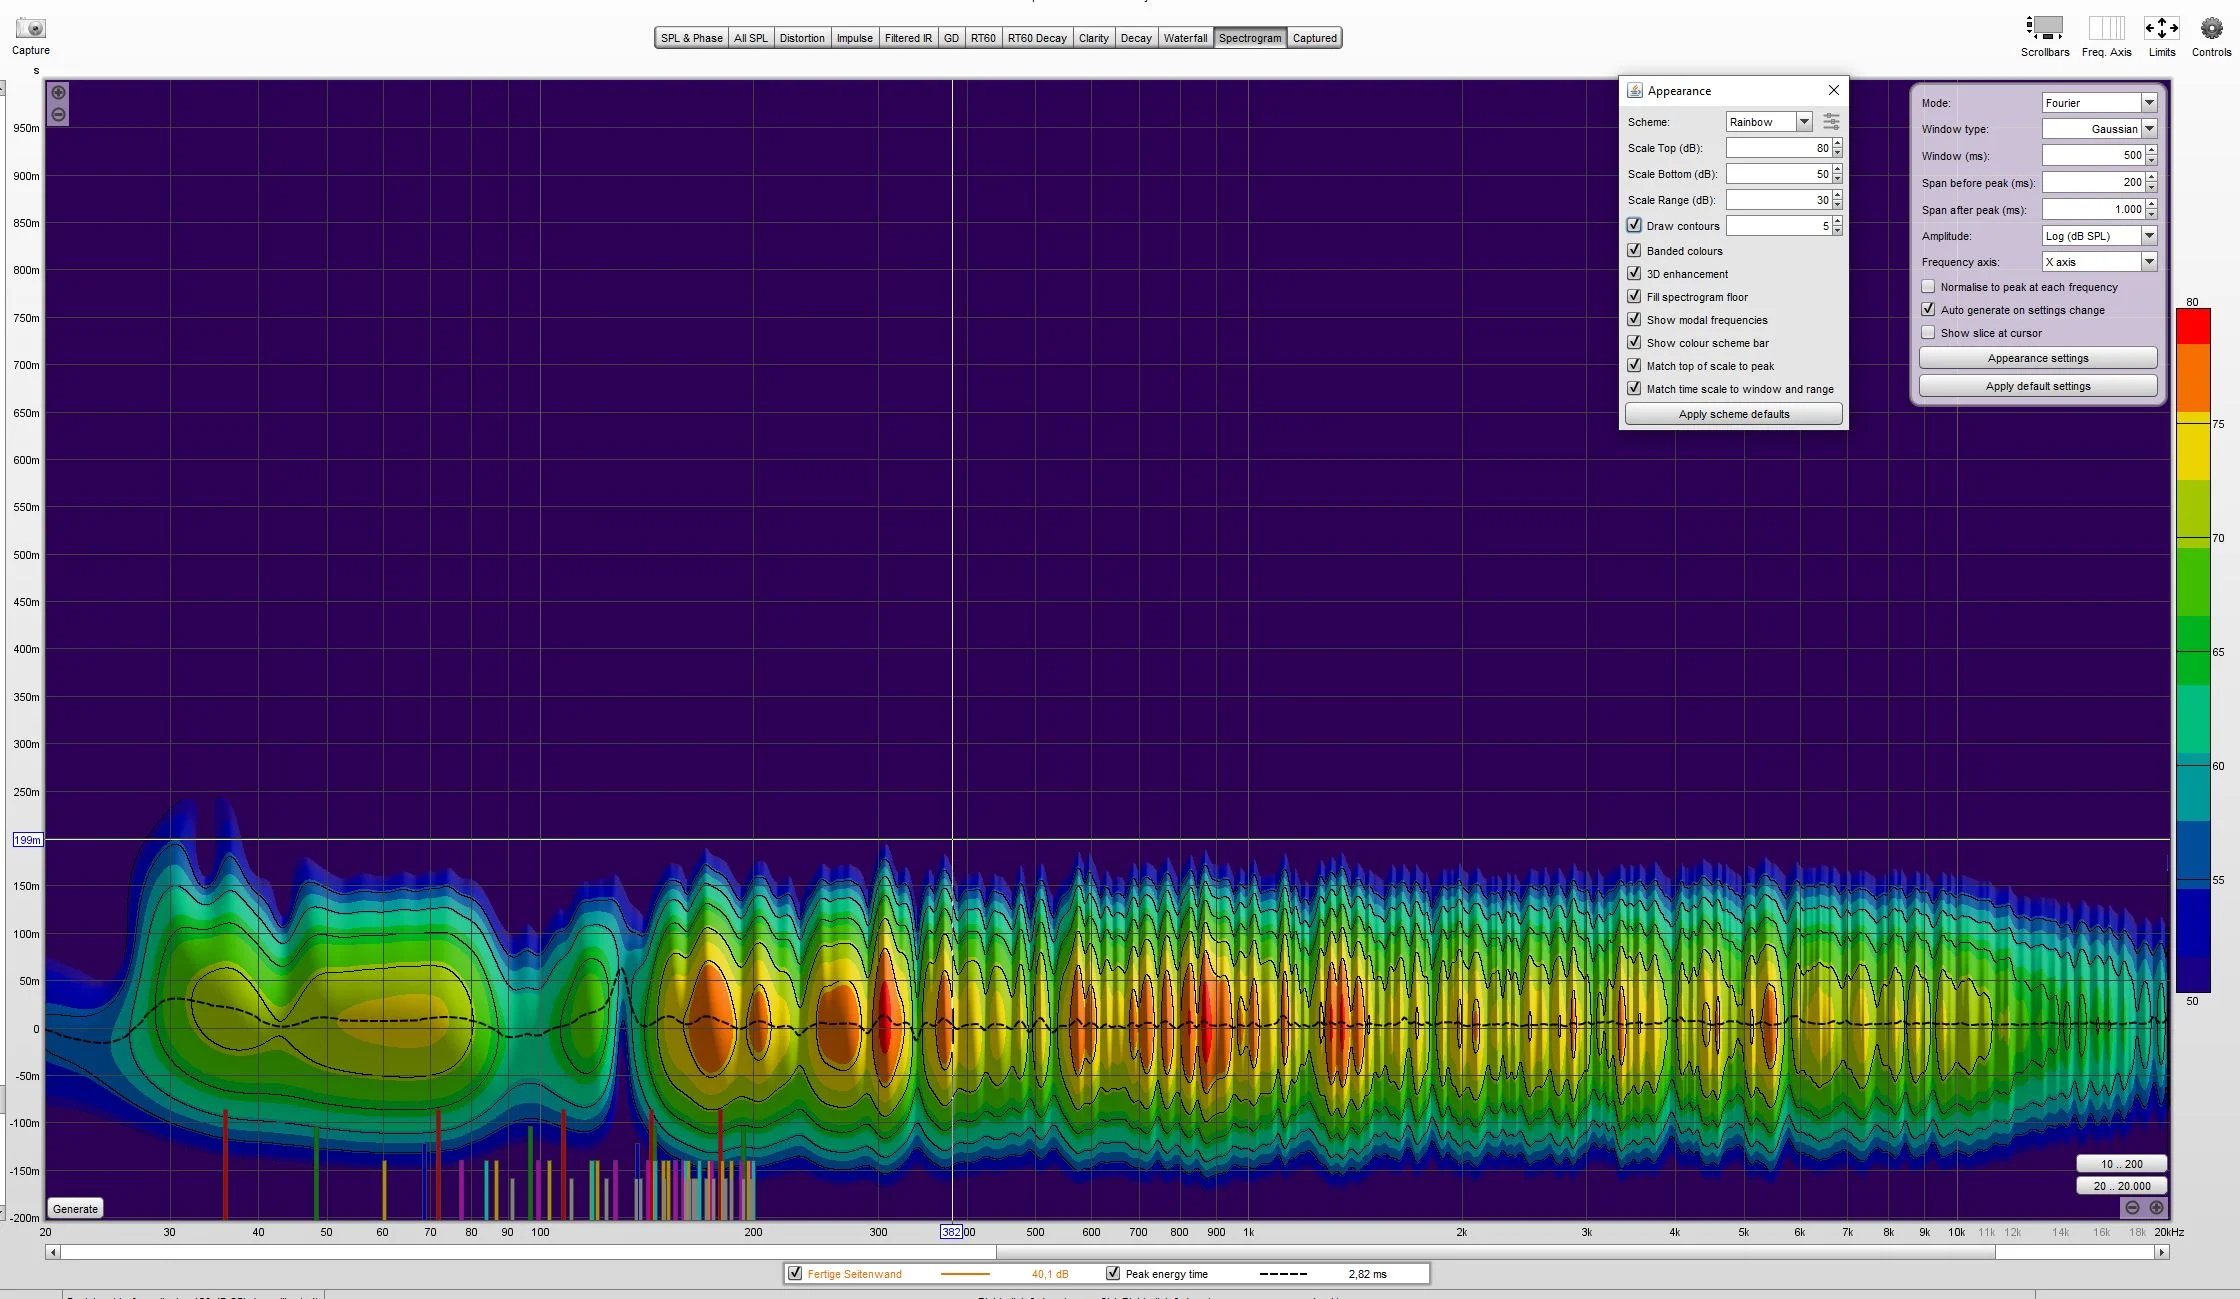Disable Banded colours checkbox
The height and width of the screenshot is (1299, 2240).
tap(1634, 251)
